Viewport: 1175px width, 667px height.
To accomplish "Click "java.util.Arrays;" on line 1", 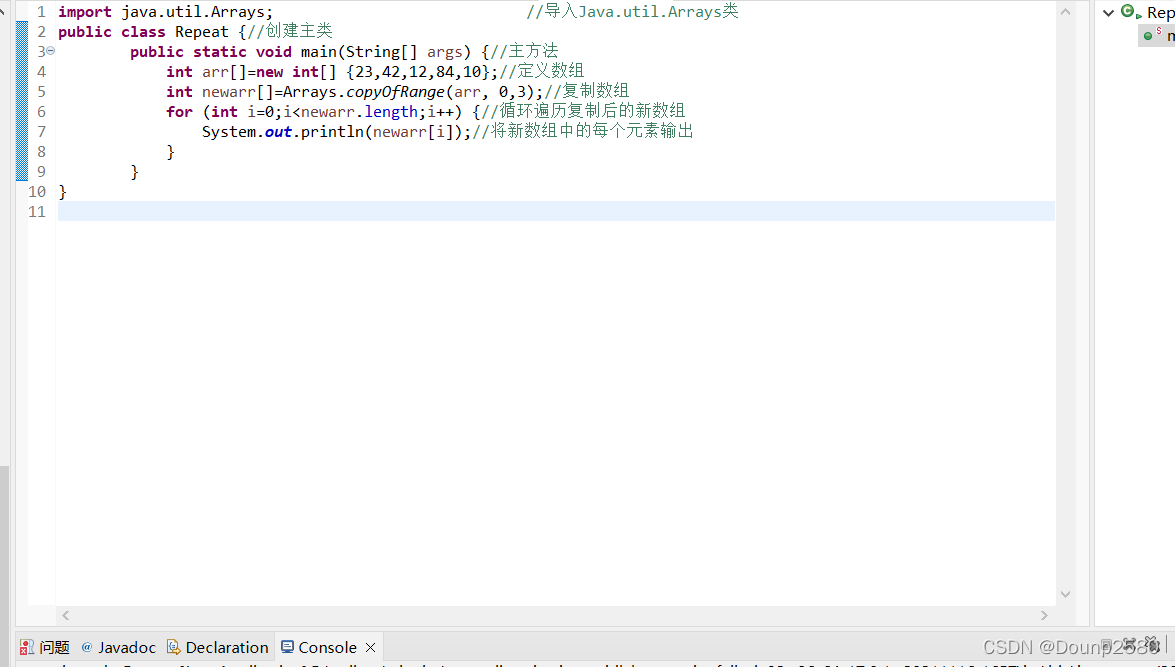I will tap(197, 12).
